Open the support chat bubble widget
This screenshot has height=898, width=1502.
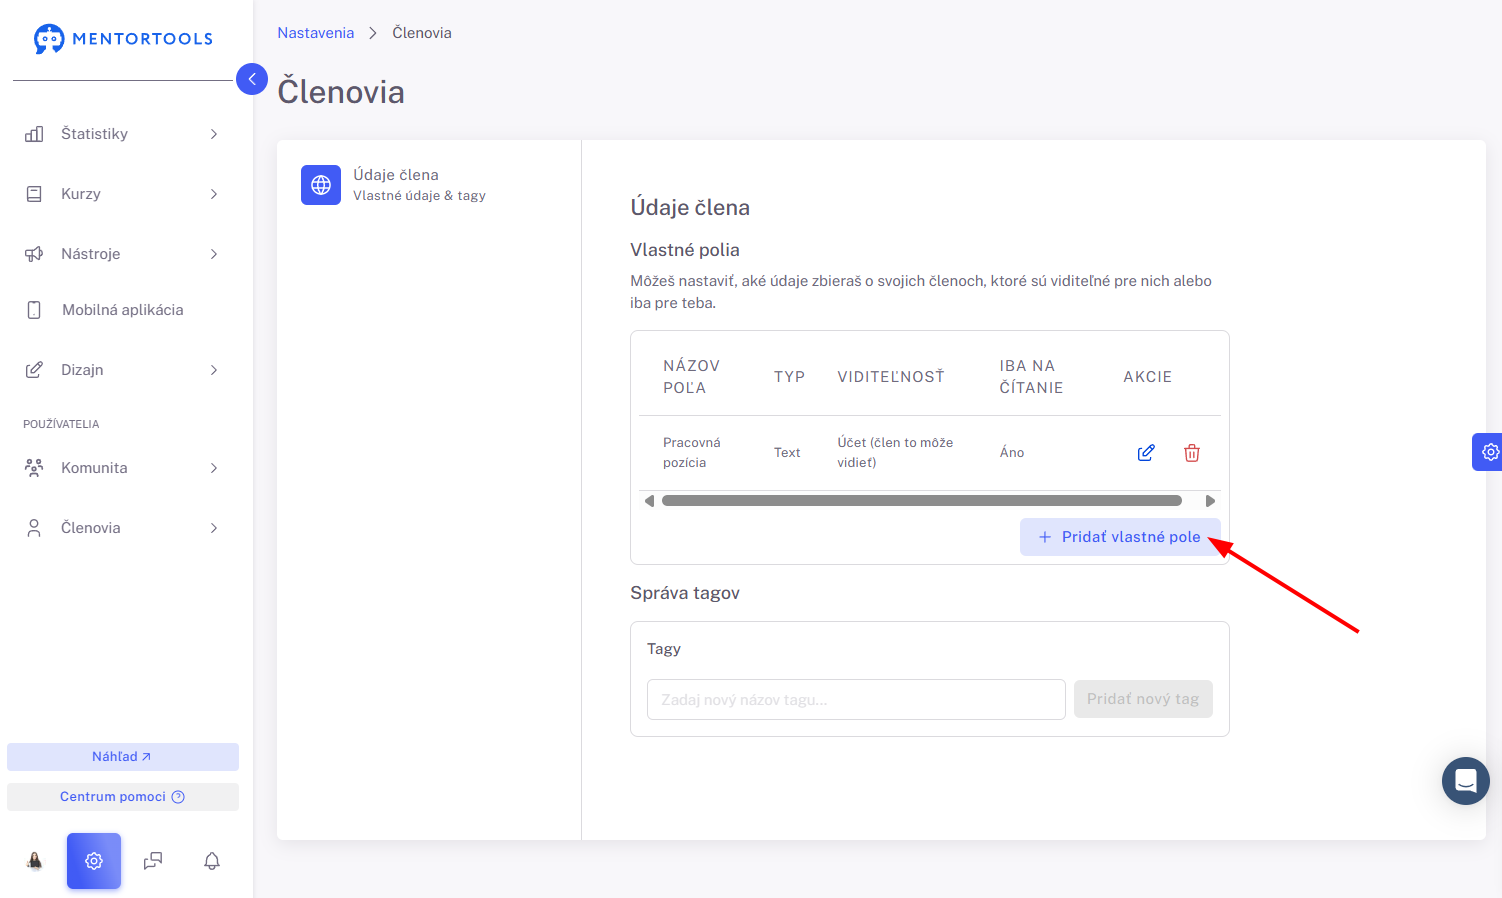pyautogui.click(x=1466, y=781)
